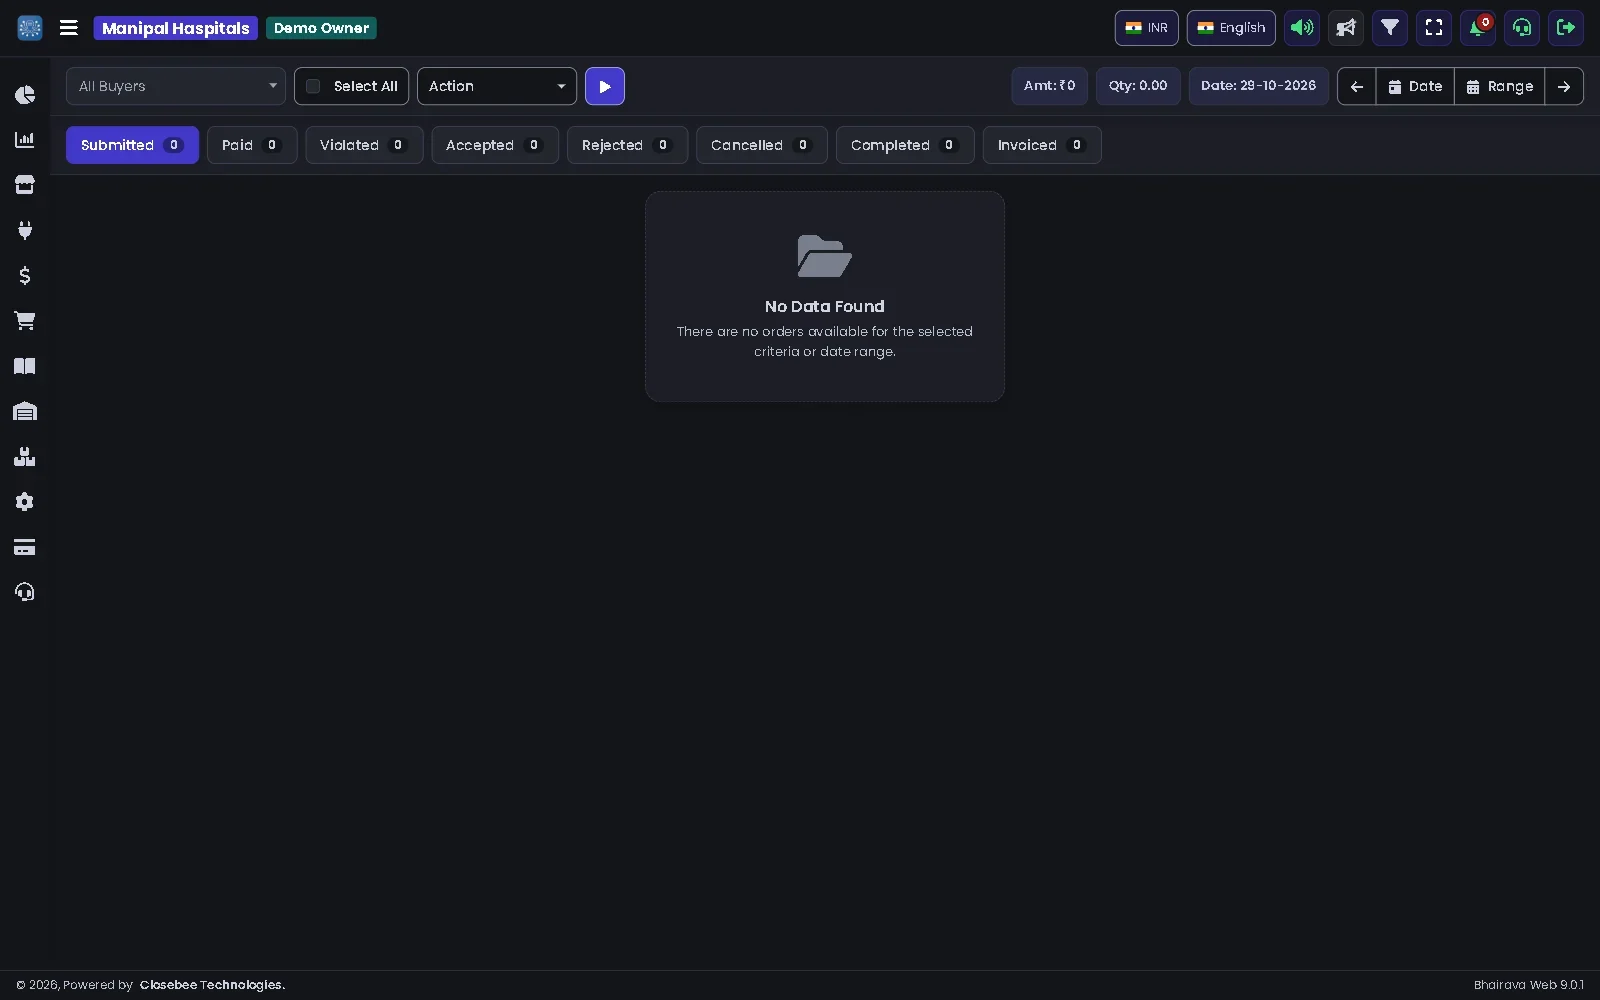The height and width of the screenshot is (1000, 1600).
Task: Expand the All Buyers dropdown
Action: [x=176, y=86]
